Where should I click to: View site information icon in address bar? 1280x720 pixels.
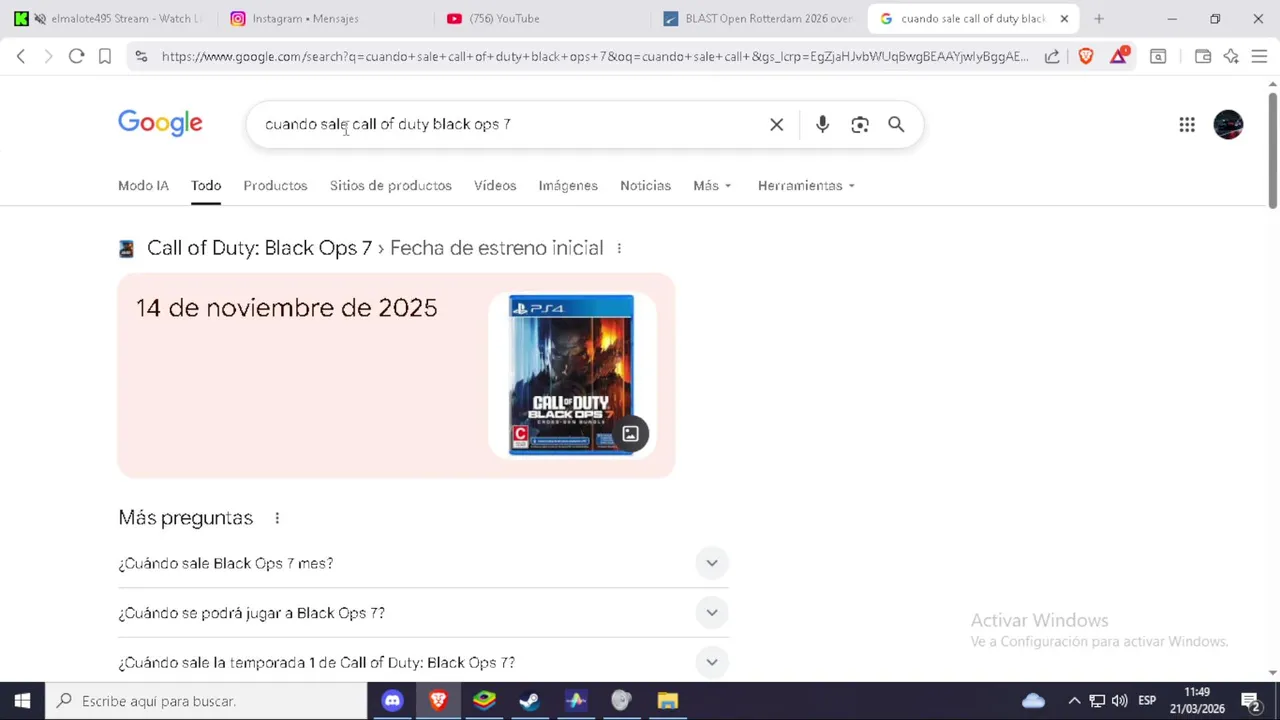[140, 56]
